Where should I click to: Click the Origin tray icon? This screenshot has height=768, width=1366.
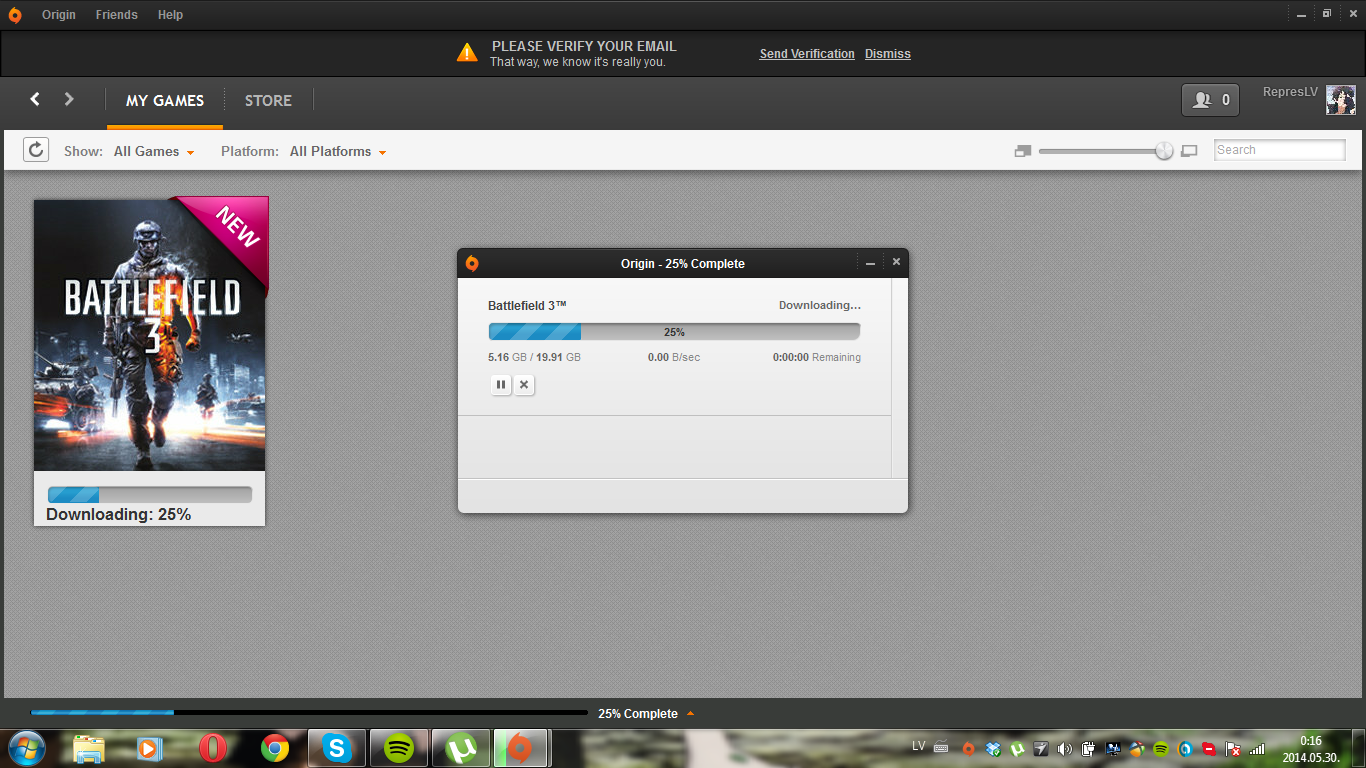click(968, 748)
